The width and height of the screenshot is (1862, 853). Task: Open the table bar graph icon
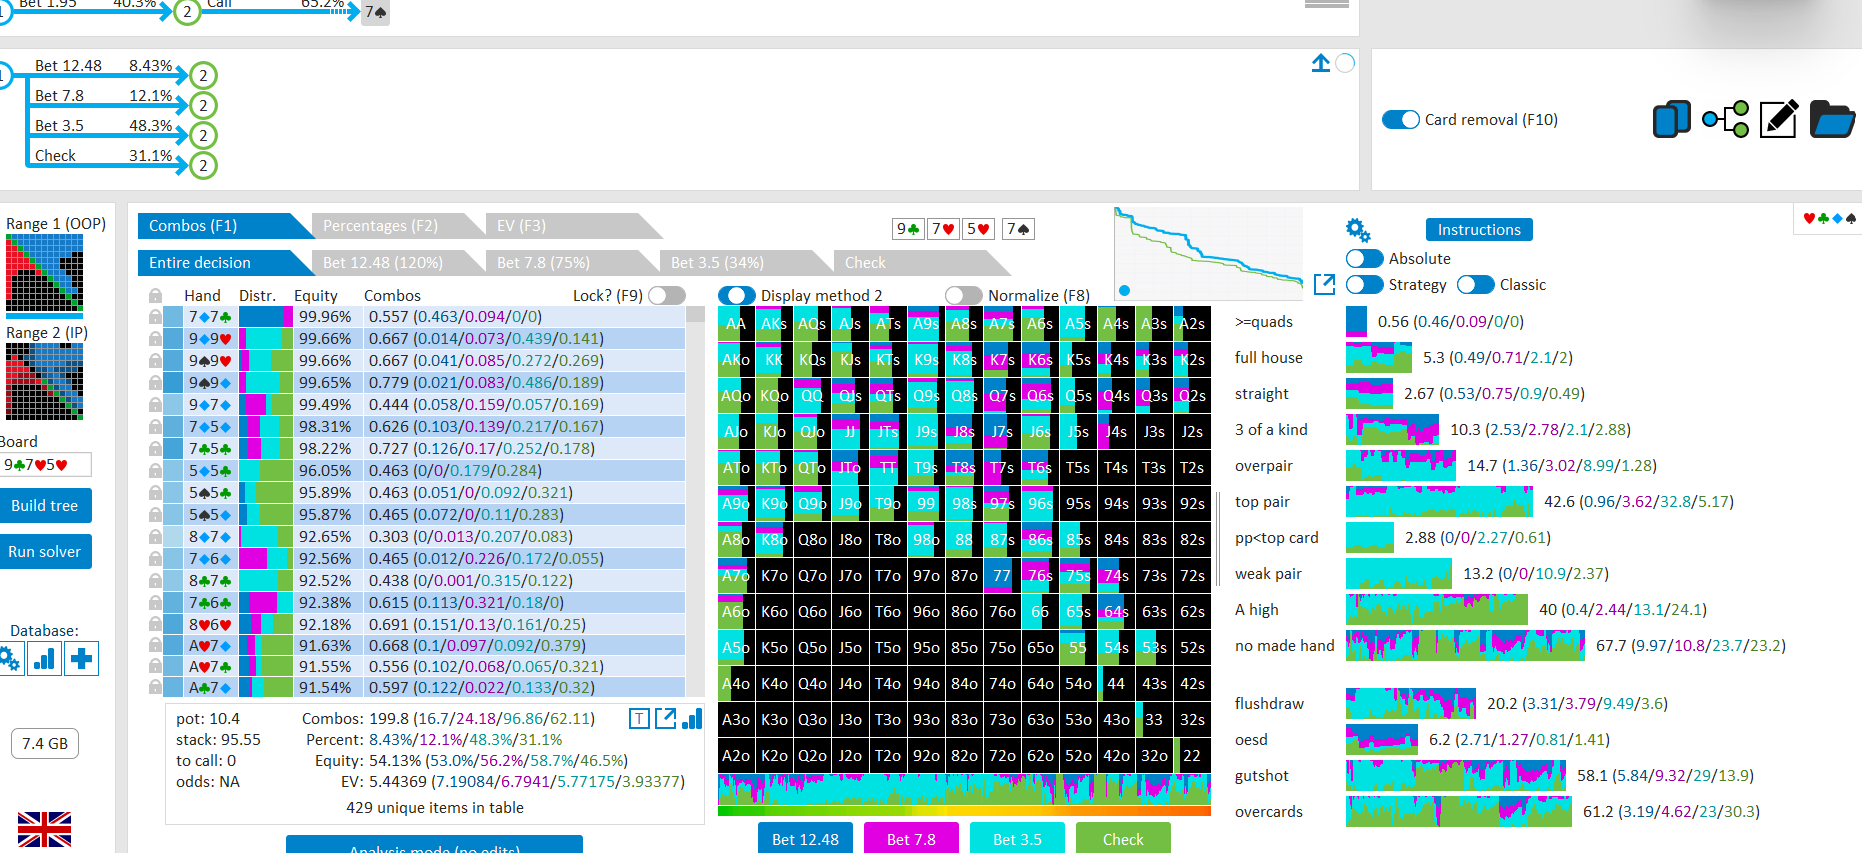coord(692,718)
